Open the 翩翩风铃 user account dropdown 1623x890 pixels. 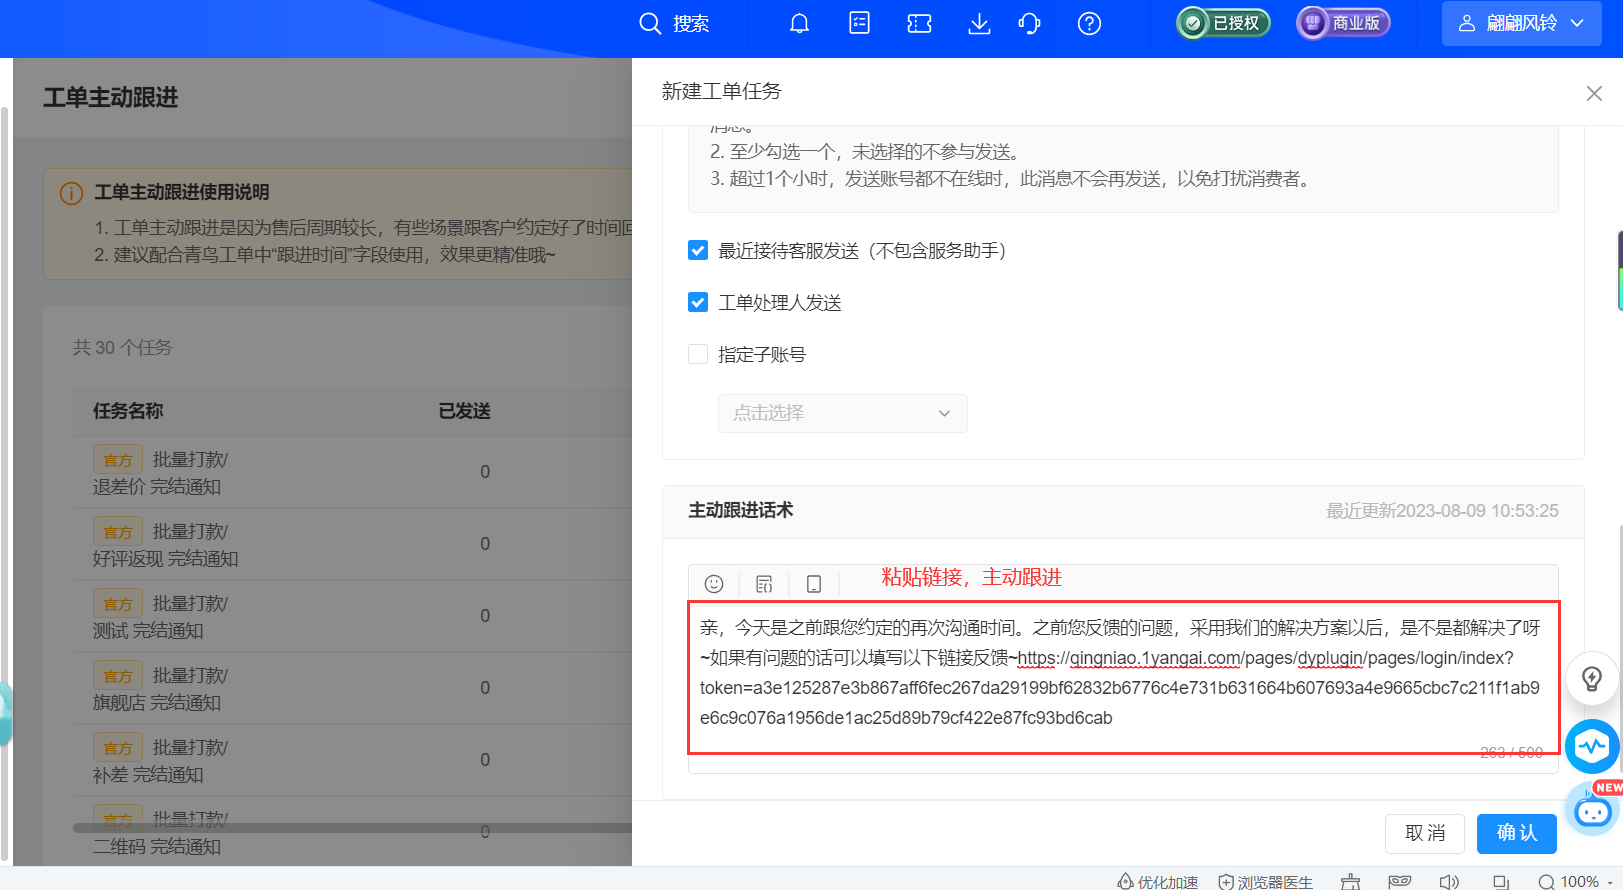1521,23
